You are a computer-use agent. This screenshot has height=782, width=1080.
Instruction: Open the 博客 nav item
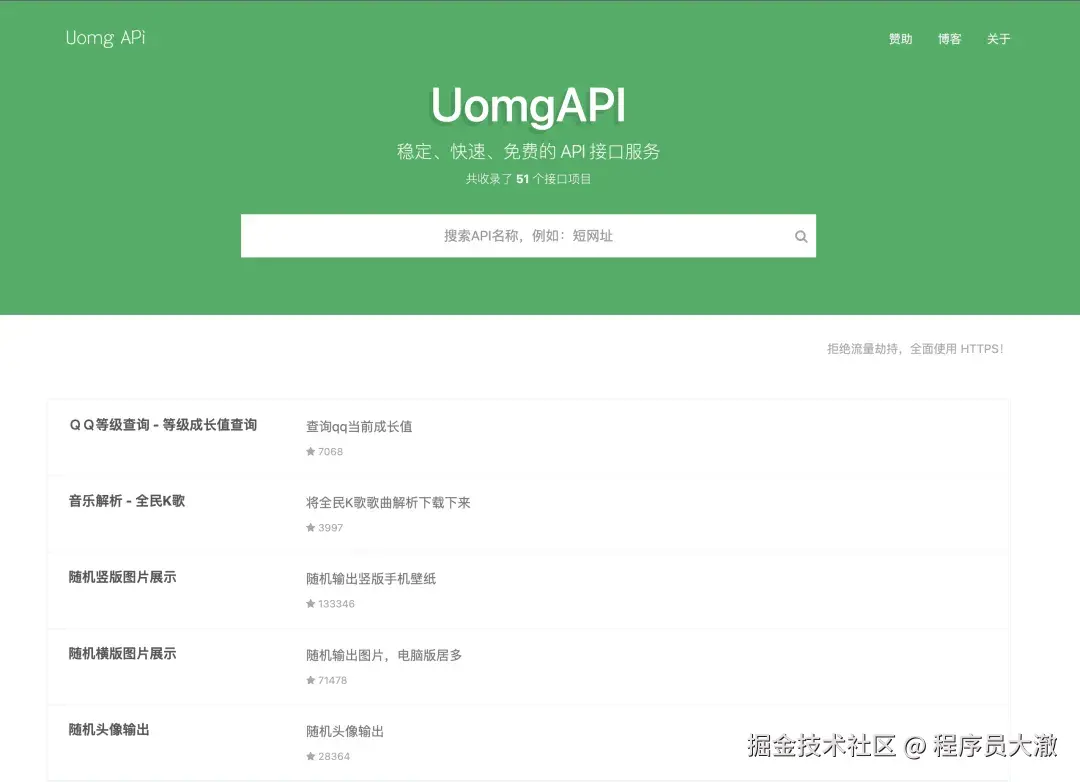949,39
